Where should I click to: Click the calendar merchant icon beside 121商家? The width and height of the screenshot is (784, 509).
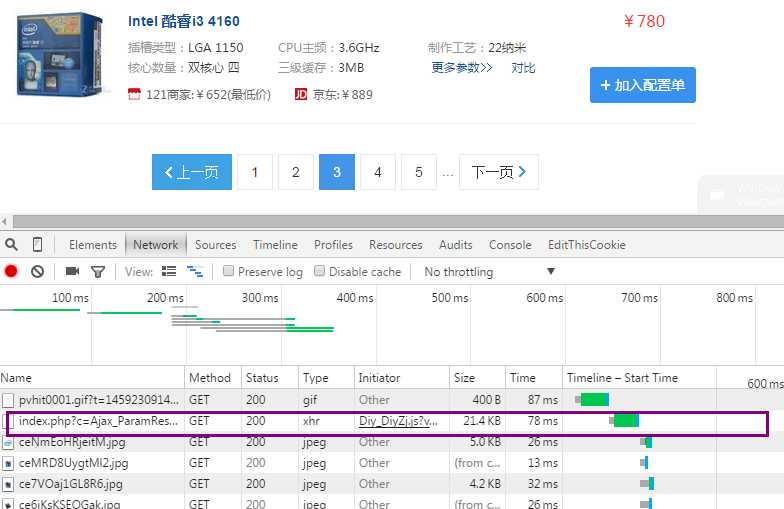pos(134,94)
